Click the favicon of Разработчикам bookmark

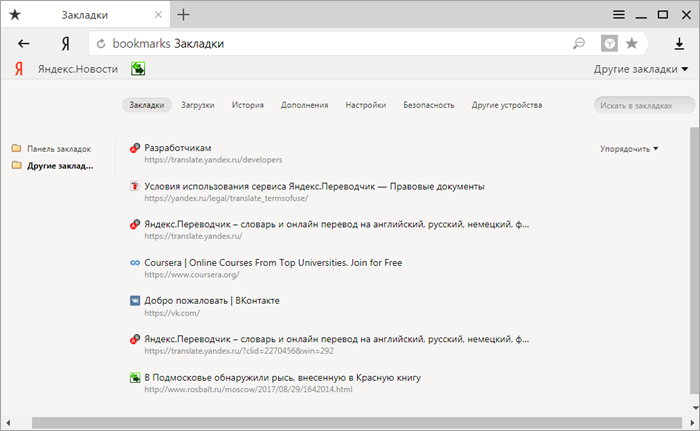[135, 148]
